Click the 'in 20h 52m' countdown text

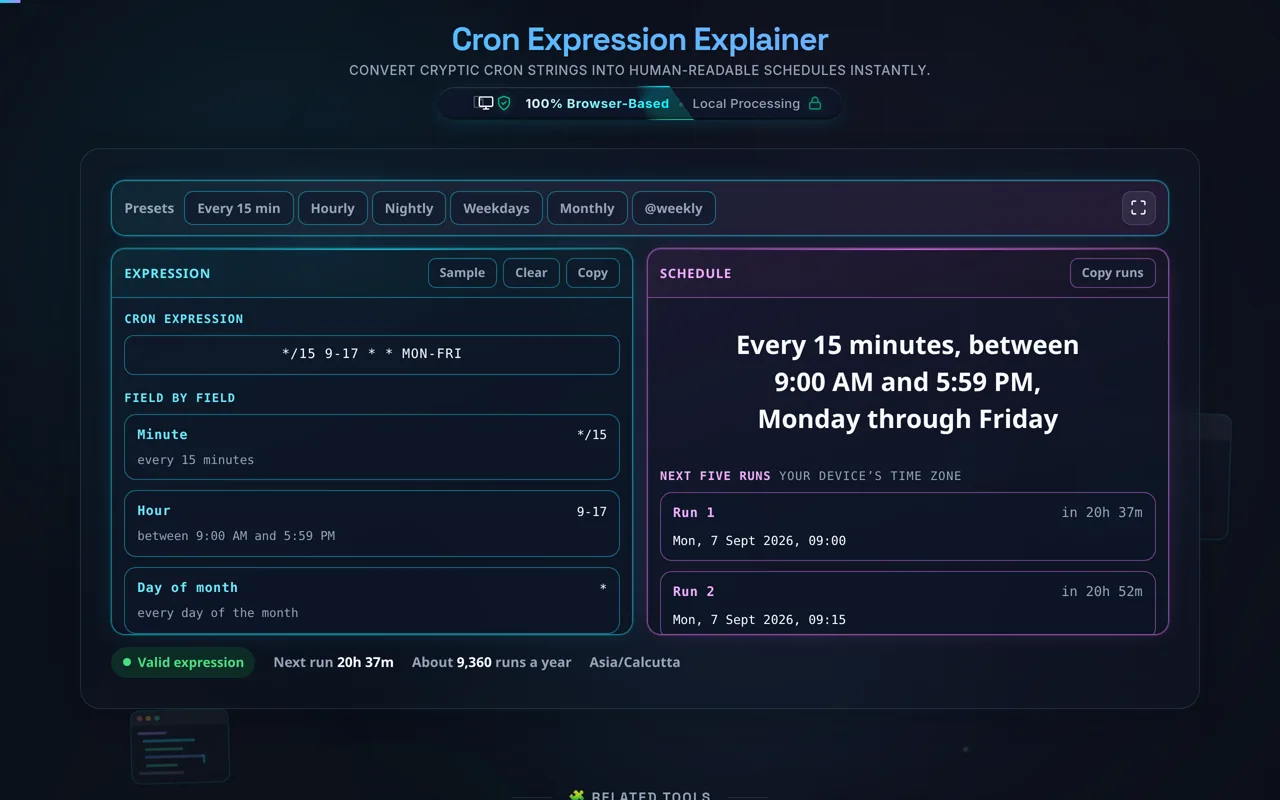(x=1102, y=591)
